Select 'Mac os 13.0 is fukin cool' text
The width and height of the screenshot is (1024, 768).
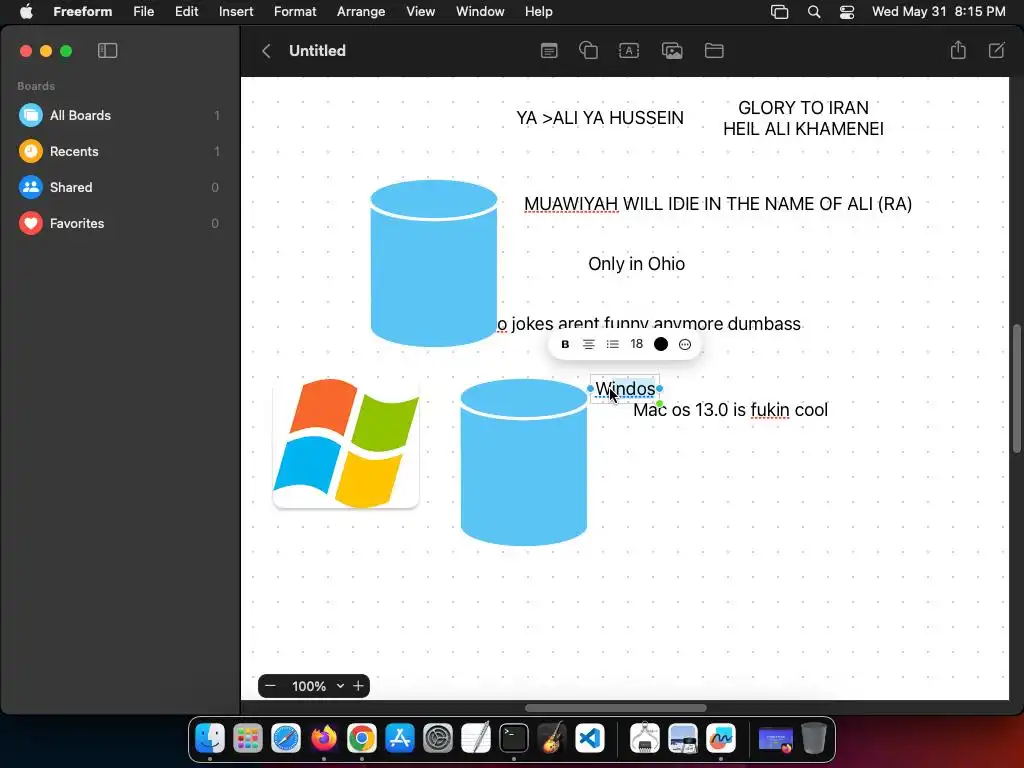[731, 410]
